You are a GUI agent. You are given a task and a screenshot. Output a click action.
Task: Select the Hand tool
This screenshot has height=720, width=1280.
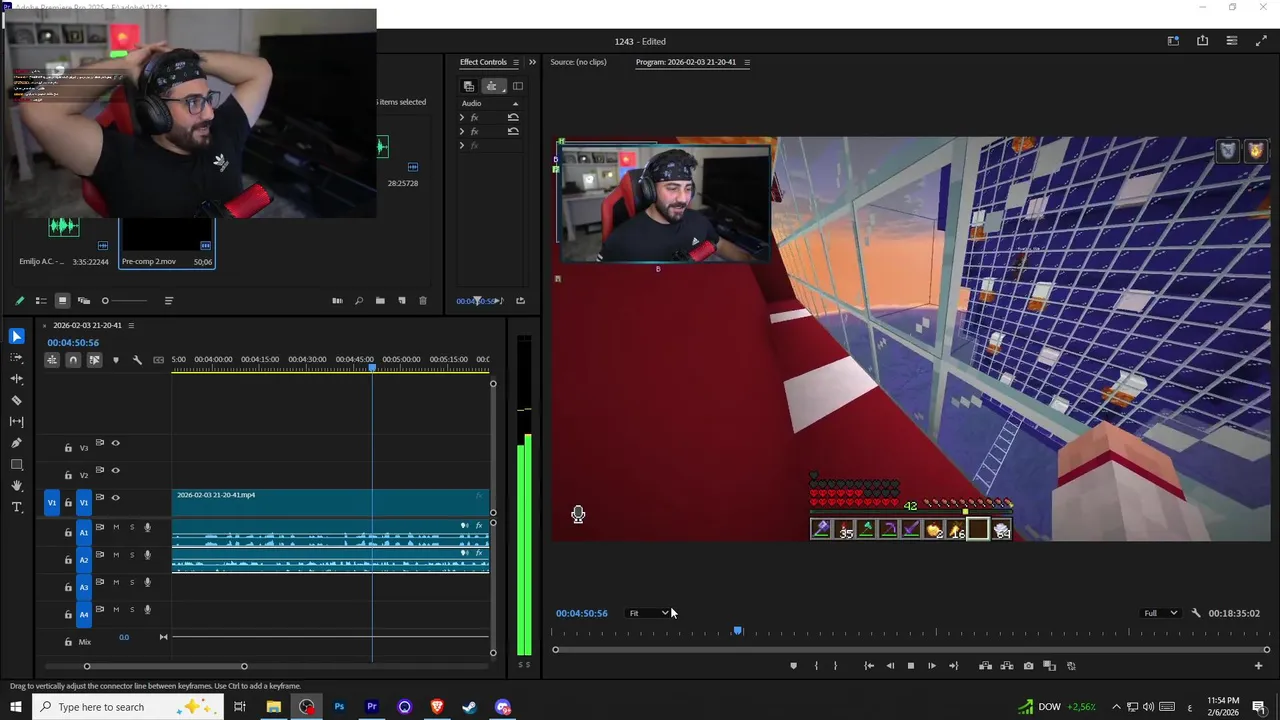(16, 486)
